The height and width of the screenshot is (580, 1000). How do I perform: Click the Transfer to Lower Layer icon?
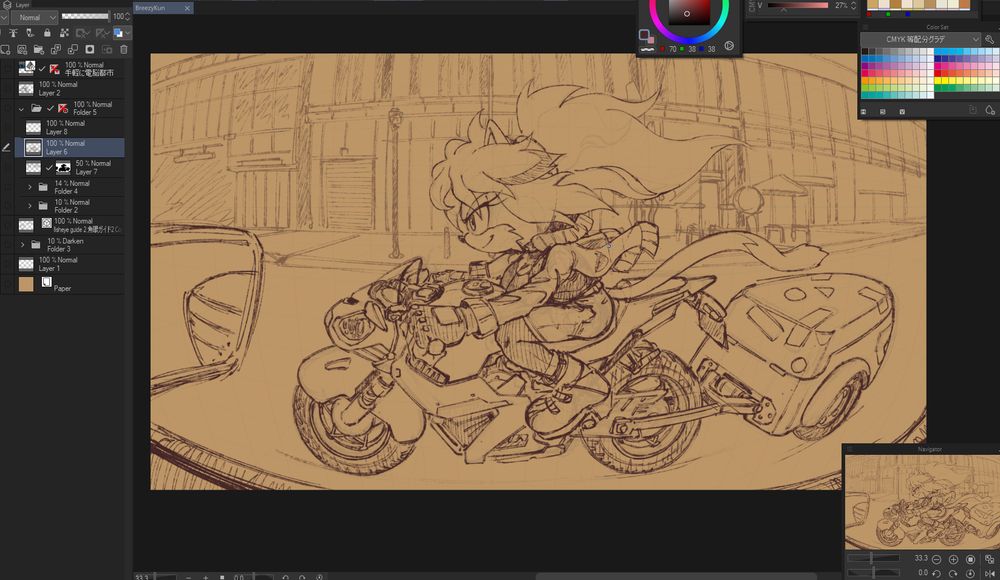coord(56,49)
